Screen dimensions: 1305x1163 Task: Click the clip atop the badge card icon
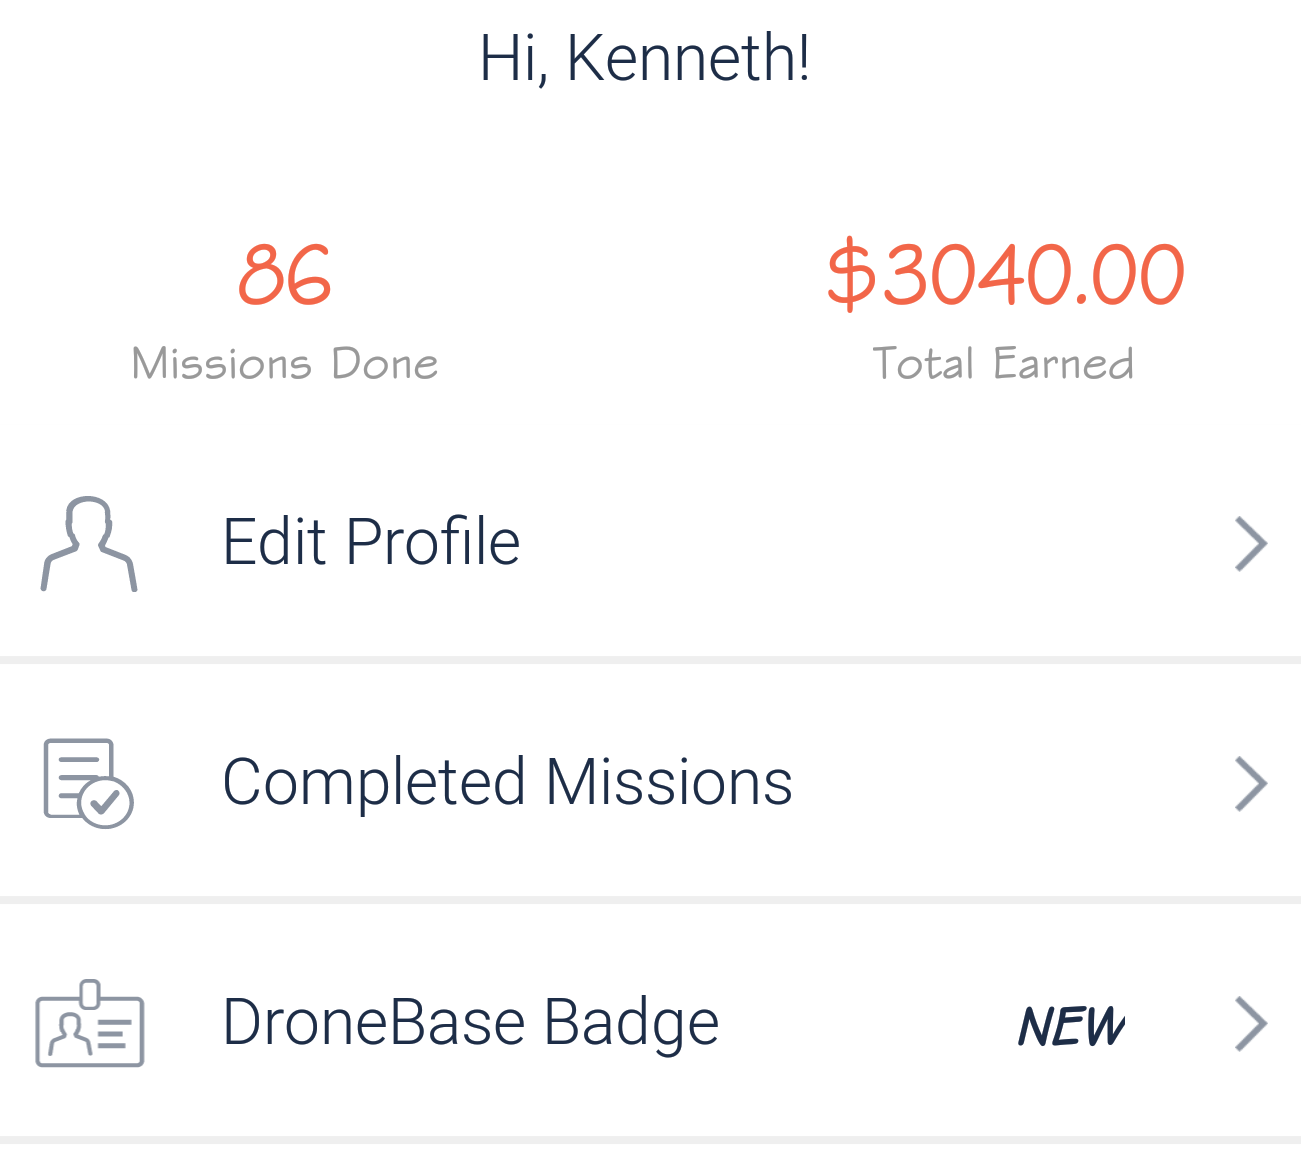pyautogui.click(x=90, y=994)
